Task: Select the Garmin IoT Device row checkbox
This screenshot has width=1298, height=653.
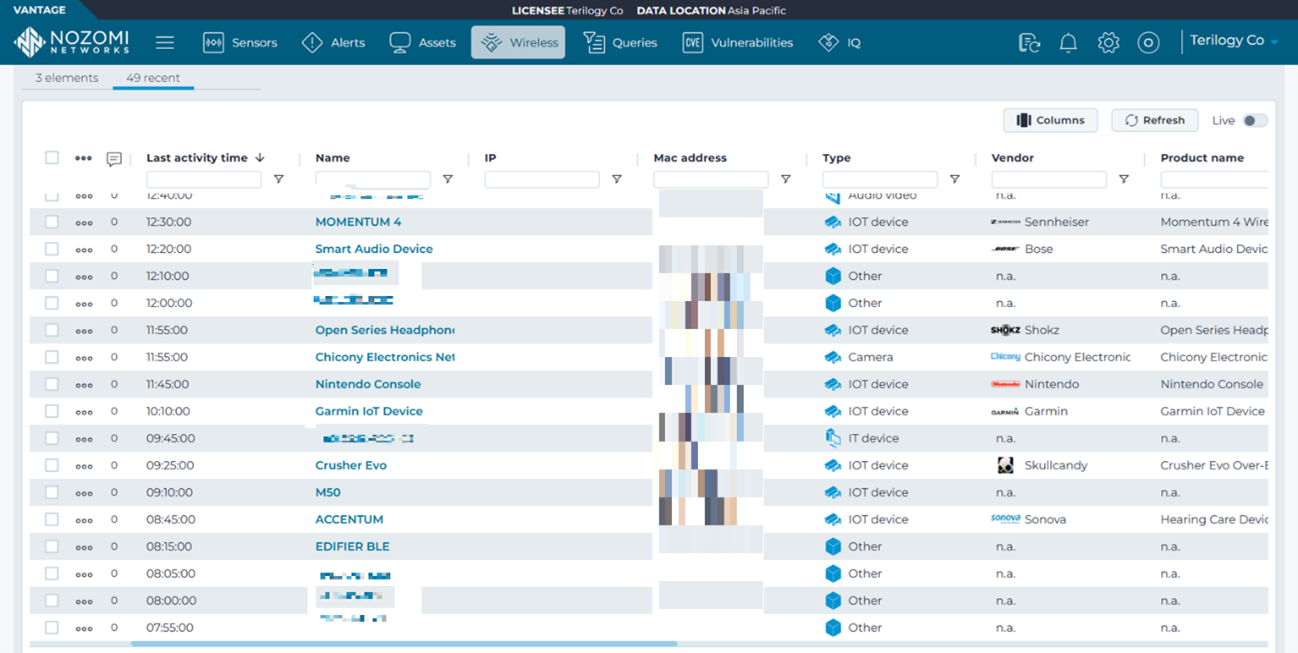Action: tap(52, 411)
